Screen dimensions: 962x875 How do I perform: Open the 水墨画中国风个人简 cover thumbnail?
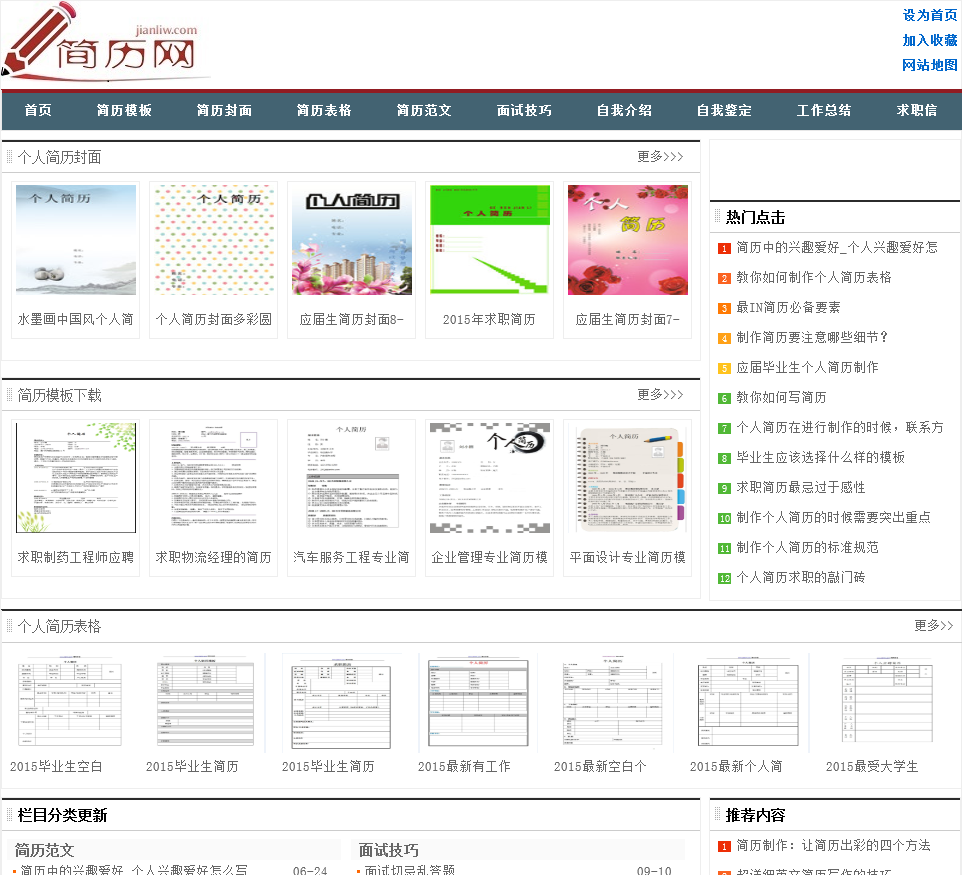point(76,240)
